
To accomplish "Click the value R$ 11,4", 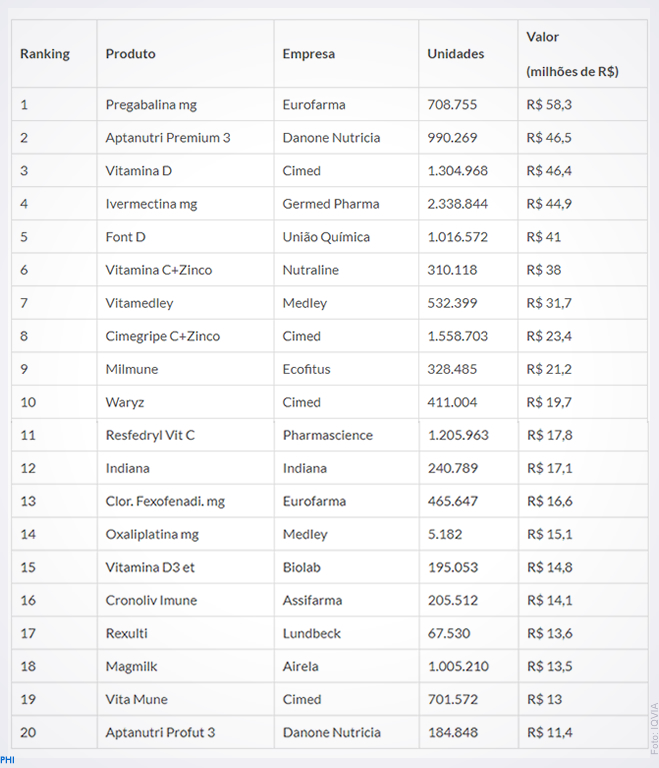I will coord(550,732).
